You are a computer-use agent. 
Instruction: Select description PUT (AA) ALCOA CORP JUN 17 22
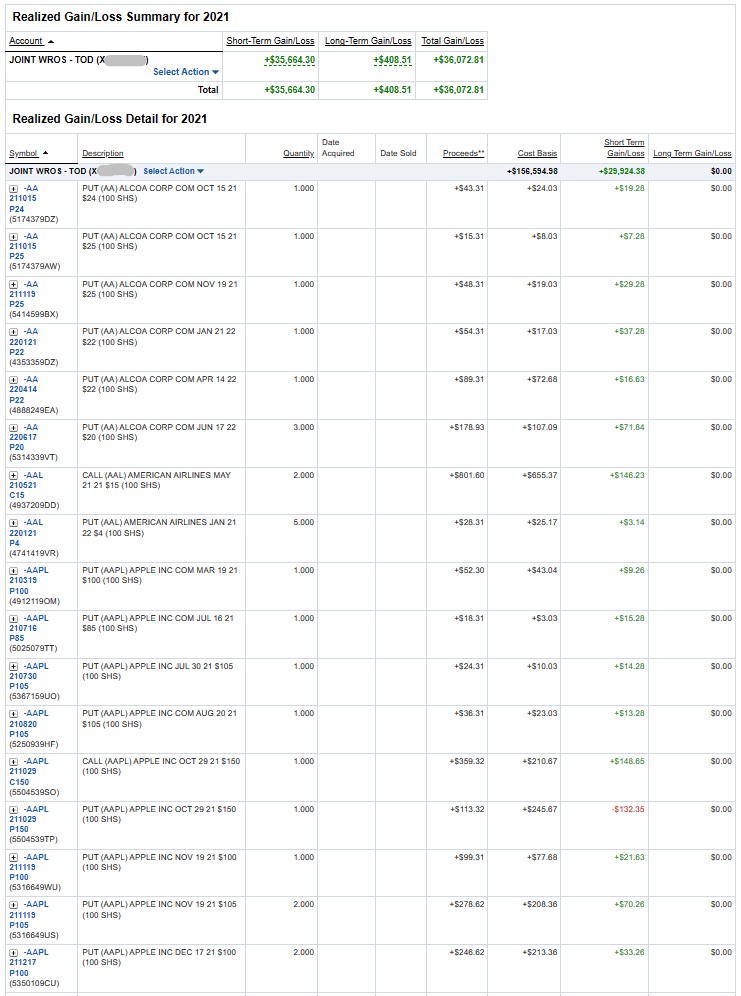(x=159, y=433)
